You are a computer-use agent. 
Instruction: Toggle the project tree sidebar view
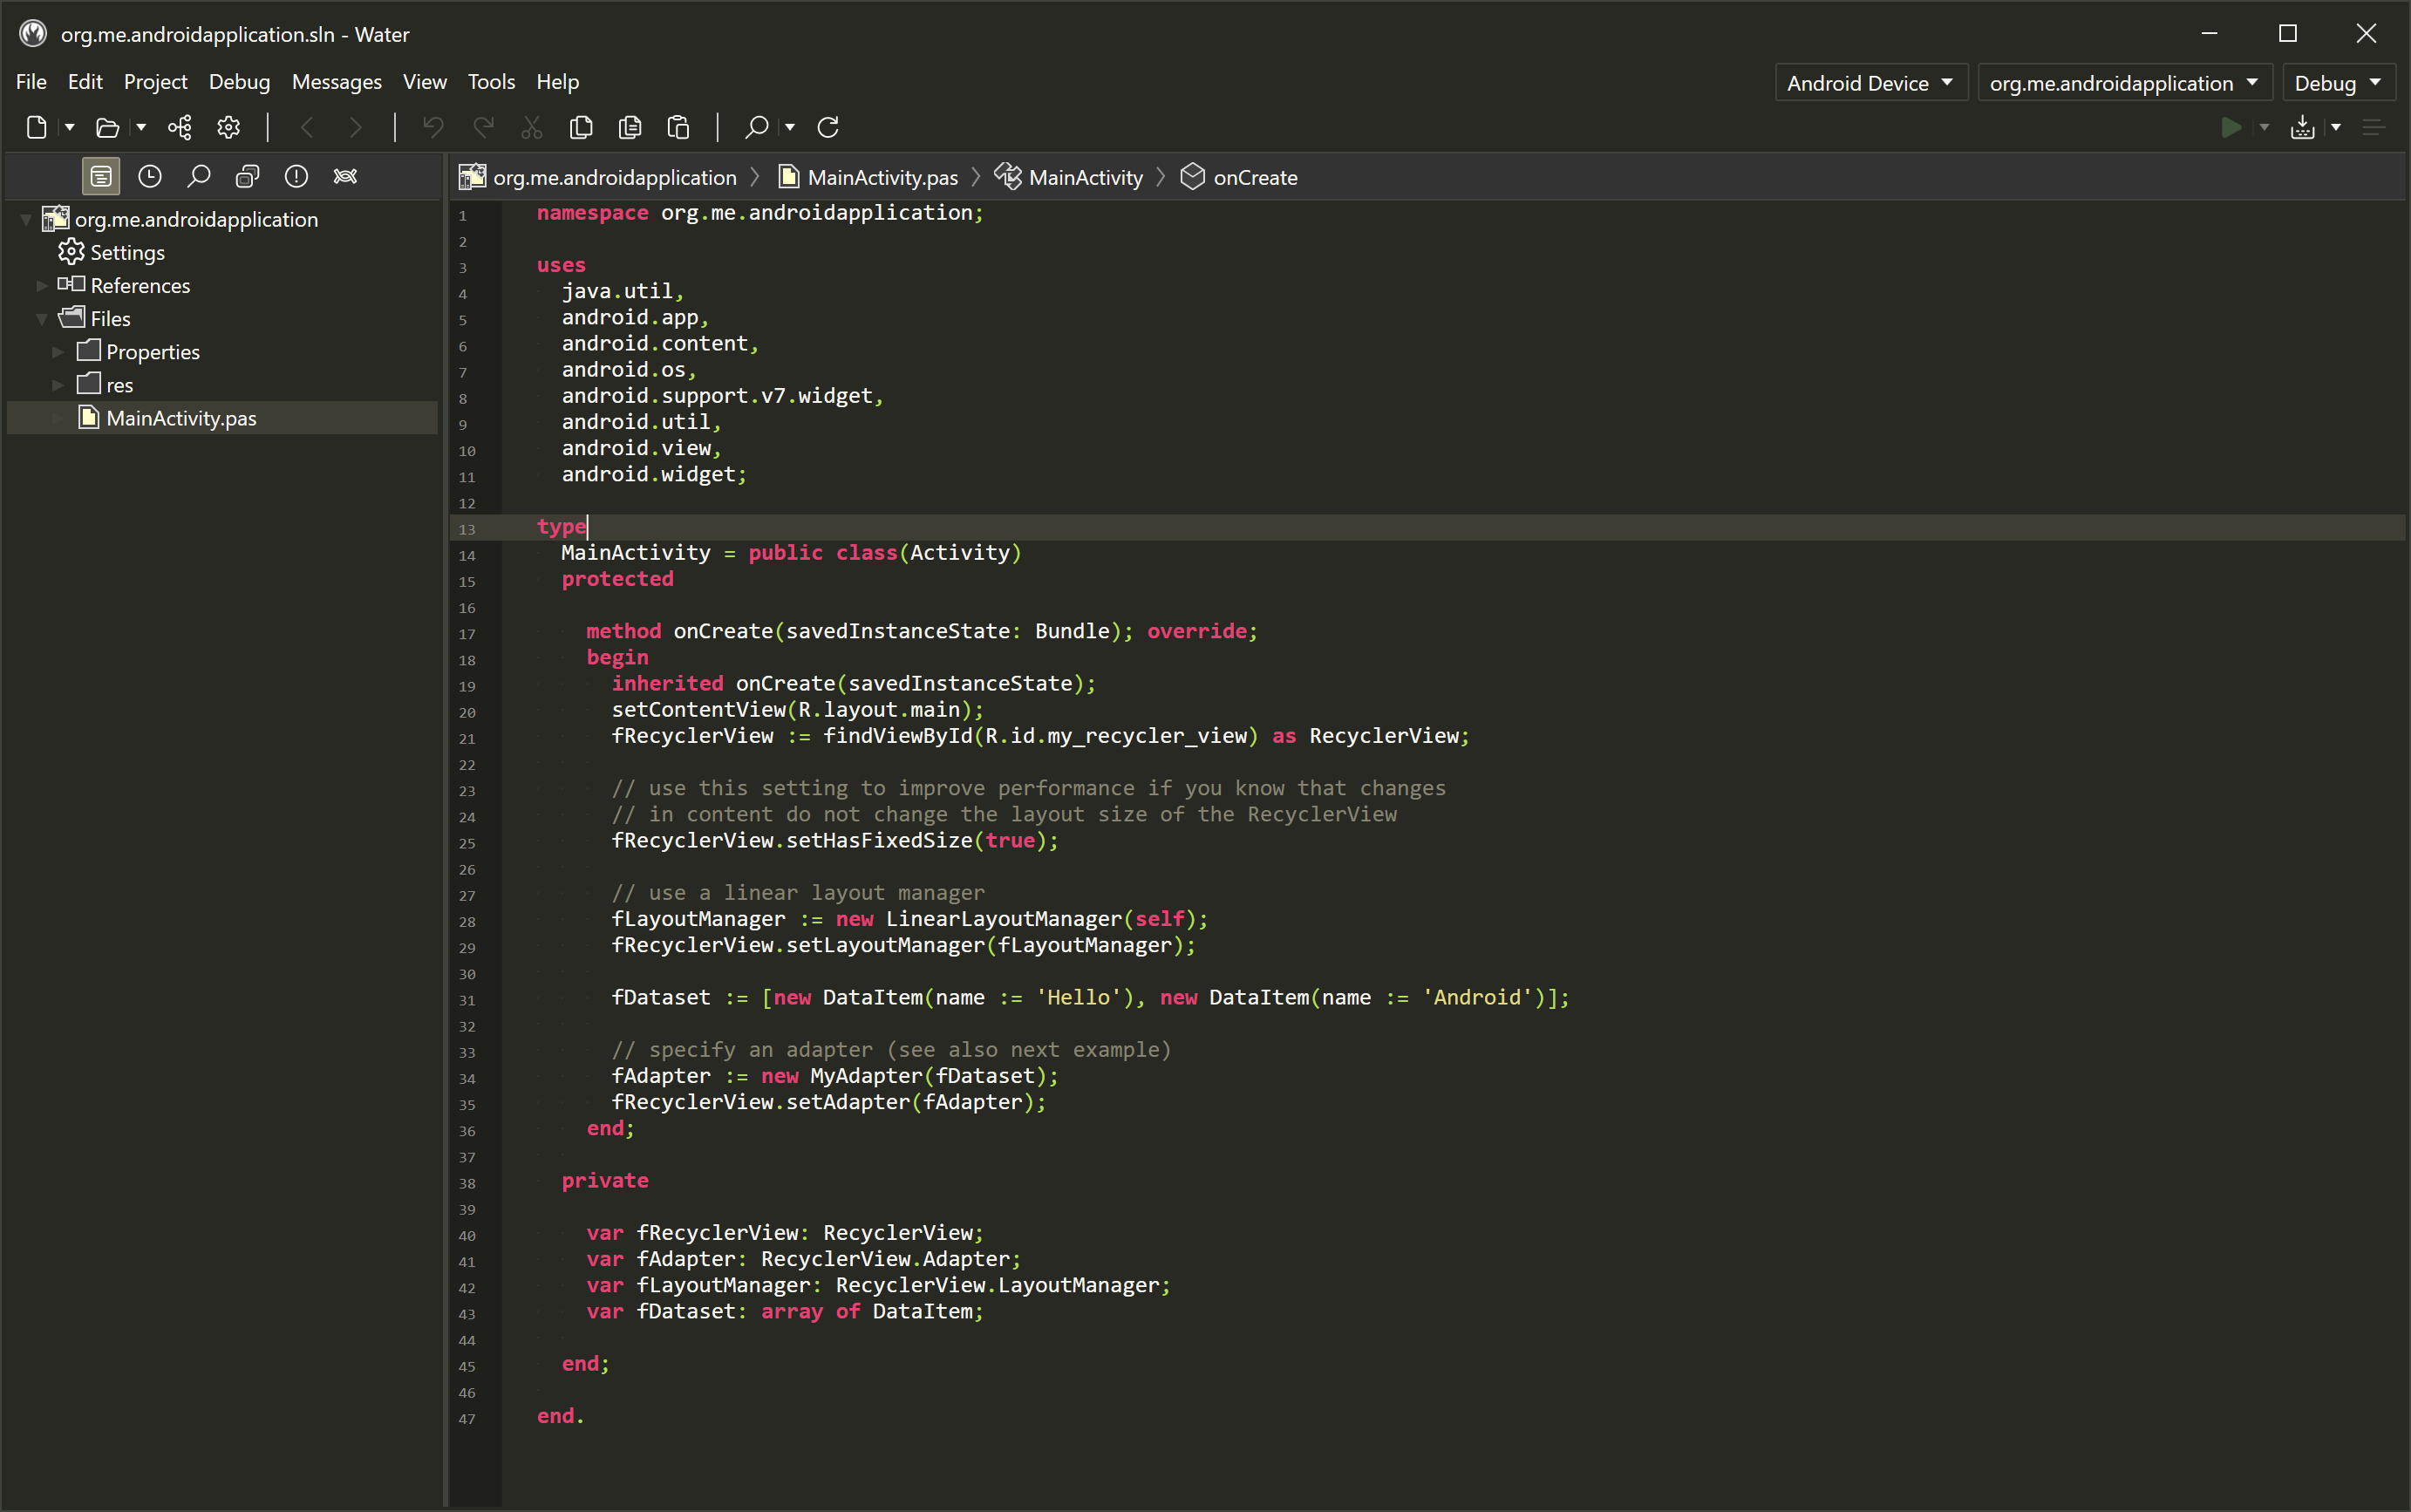point(101,176)
